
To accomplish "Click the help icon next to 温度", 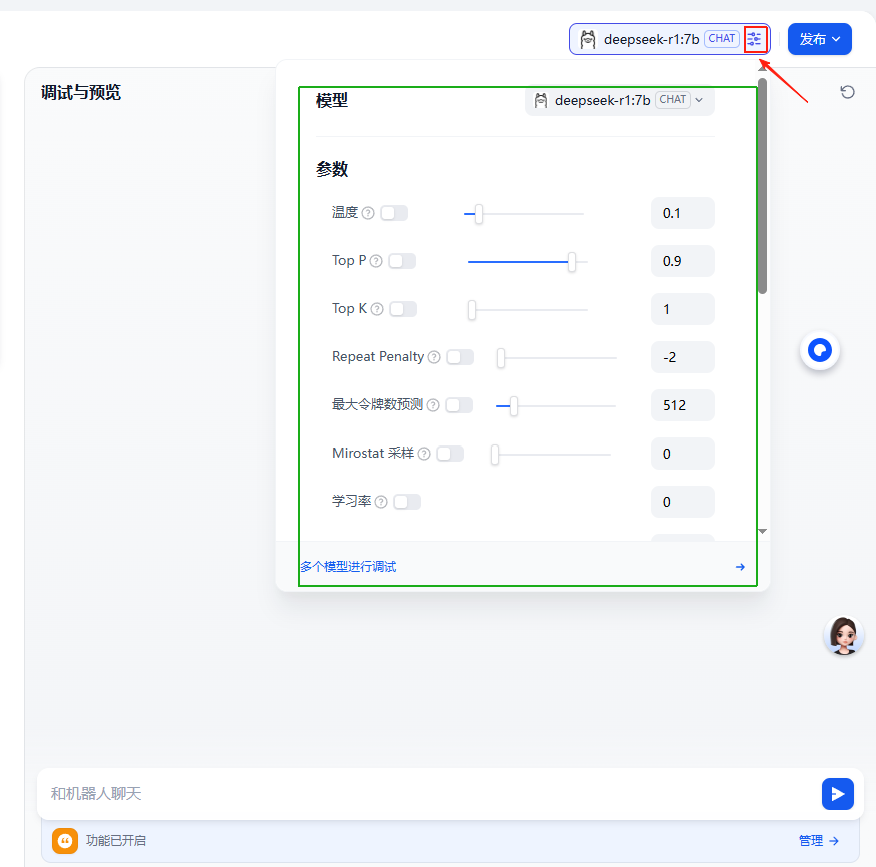I will (x=368, y=213).
